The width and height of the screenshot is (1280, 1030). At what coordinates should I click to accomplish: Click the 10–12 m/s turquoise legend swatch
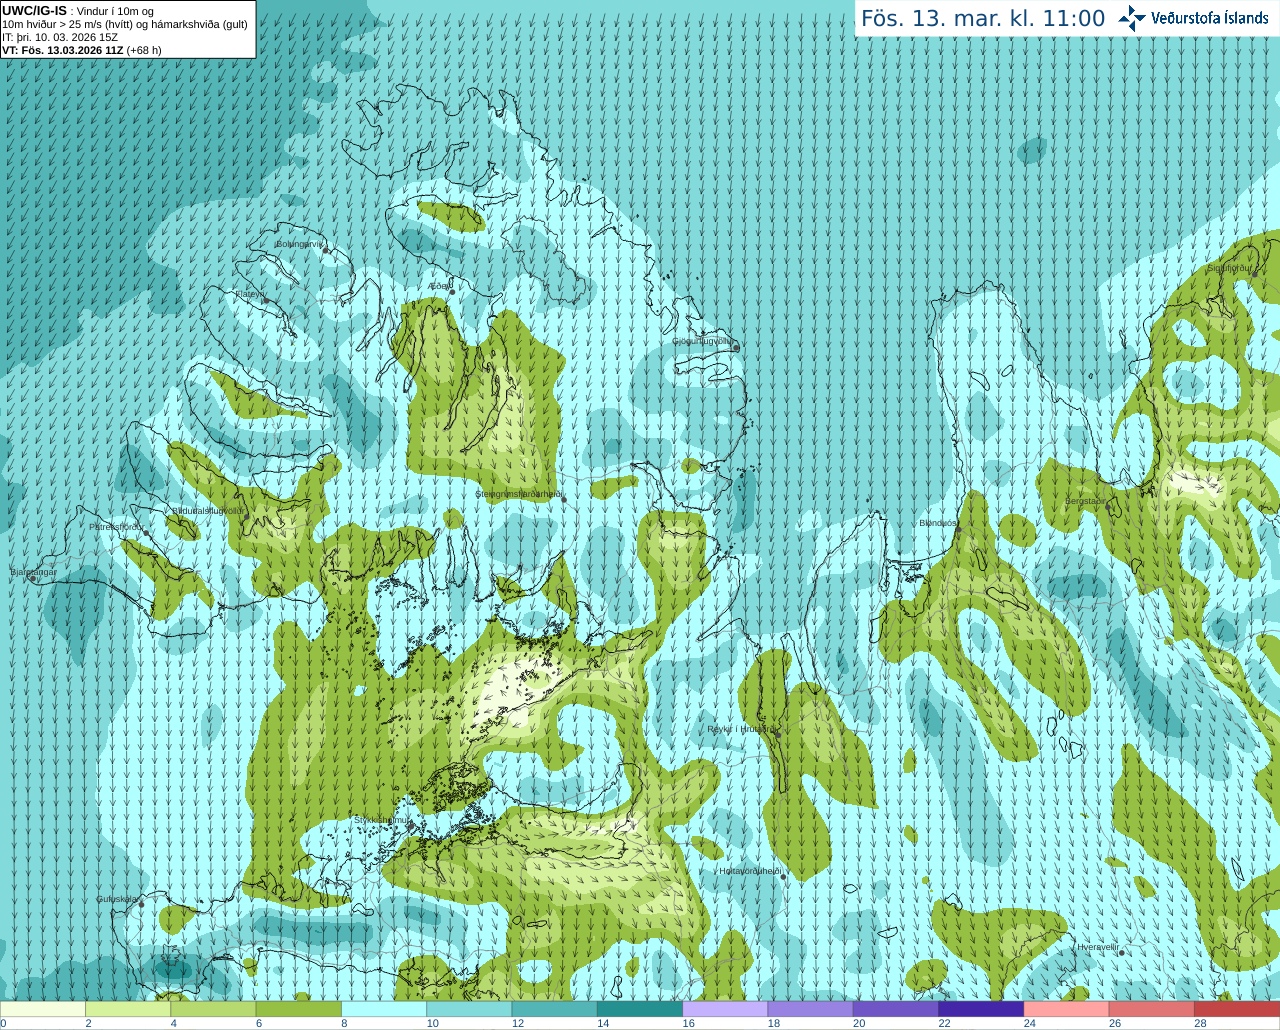(469, 1009)
